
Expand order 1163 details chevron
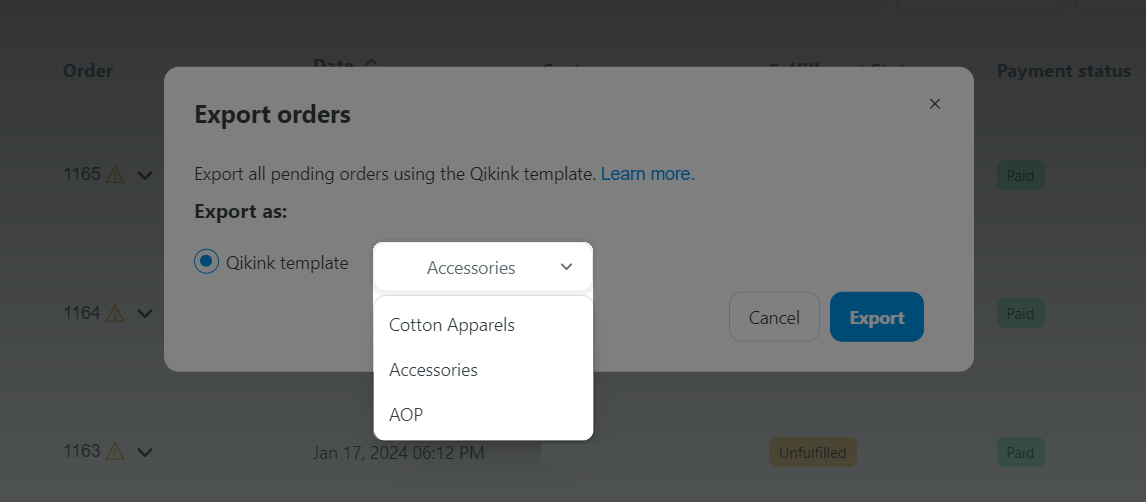tap(145, 452)
